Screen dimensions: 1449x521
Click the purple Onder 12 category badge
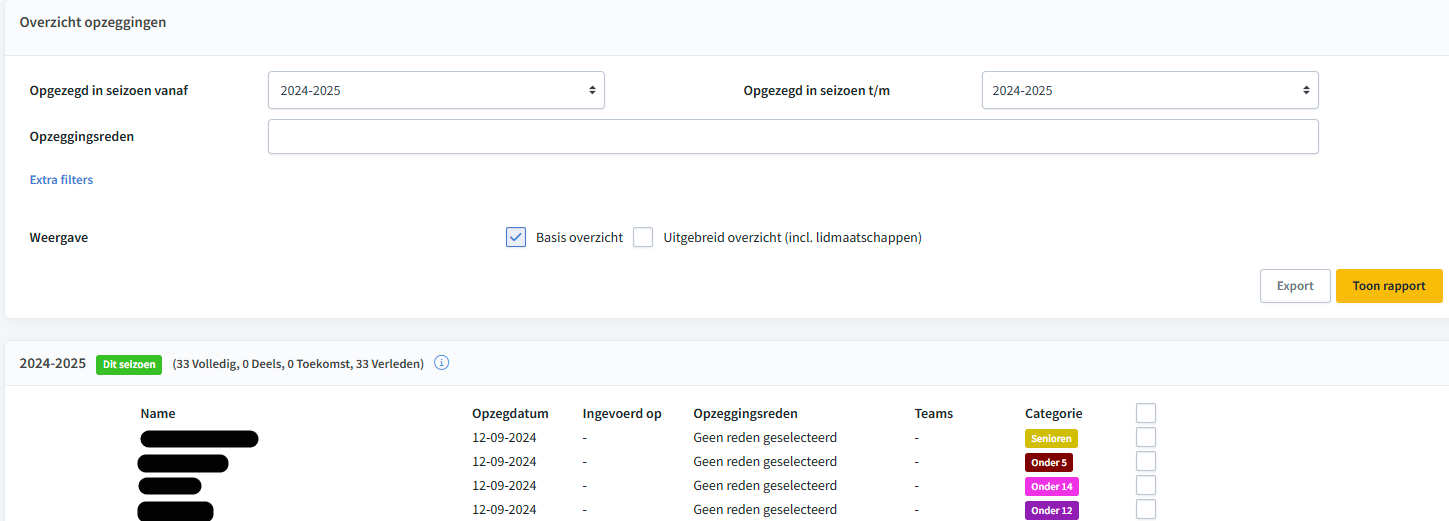pos(1051,510)
